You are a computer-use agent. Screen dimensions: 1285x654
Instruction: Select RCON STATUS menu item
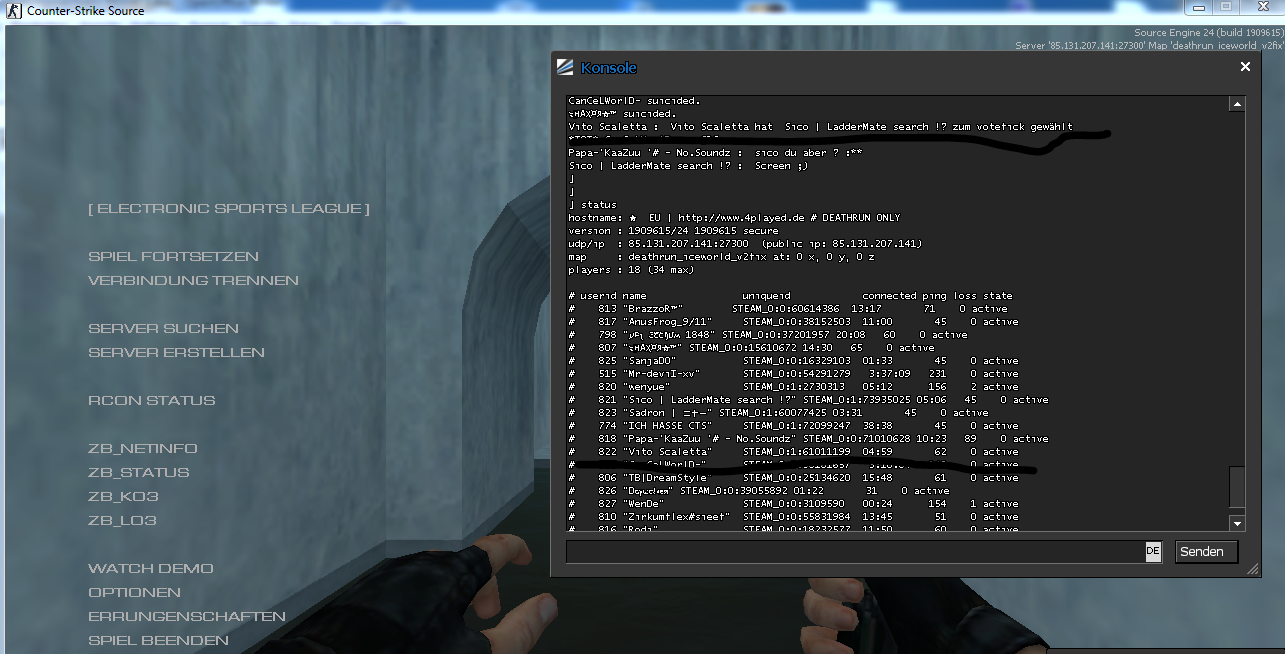point(152,401)
